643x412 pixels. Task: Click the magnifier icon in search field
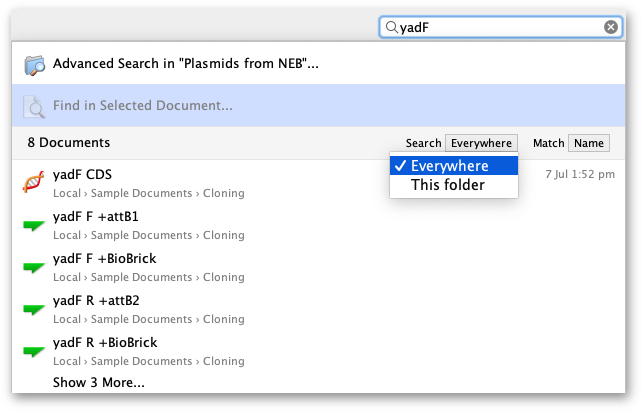click(392, 27)
